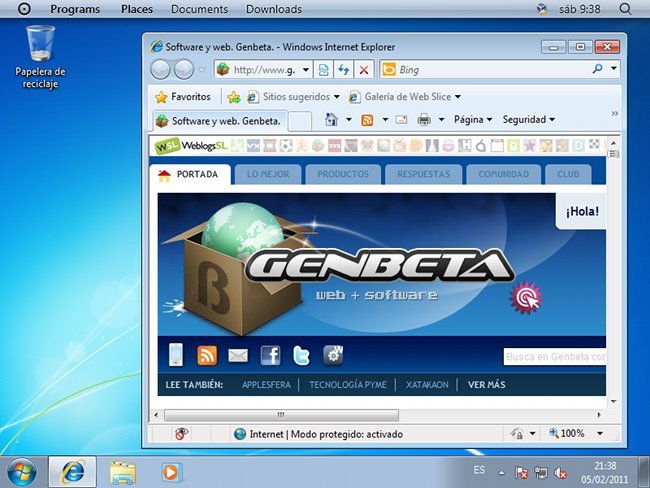Screen dimensions: 650x488
Task: Expand the Home button dropdown arrow
Action: pyautogui.click(x=349, y=119)
